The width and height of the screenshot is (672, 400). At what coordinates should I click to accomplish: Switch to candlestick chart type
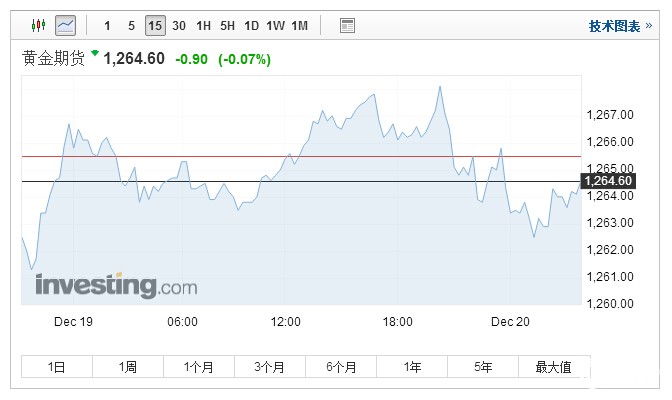pyautogui.click(x=39, y=25)
